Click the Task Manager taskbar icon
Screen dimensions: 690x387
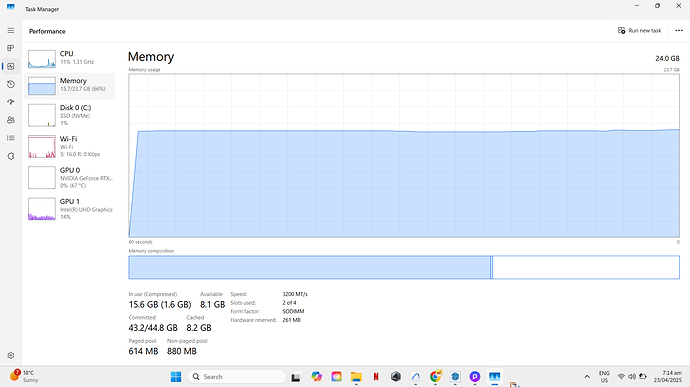pos(495,377)
